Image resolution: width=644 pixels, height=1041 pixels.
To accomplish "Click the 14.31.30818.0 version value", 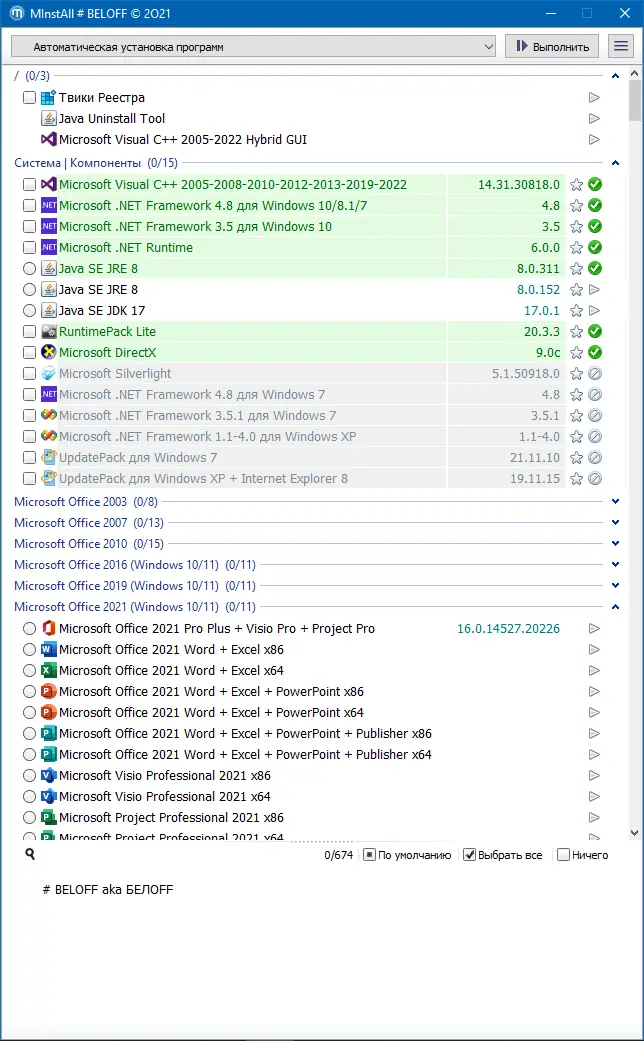I will [519, 185].
